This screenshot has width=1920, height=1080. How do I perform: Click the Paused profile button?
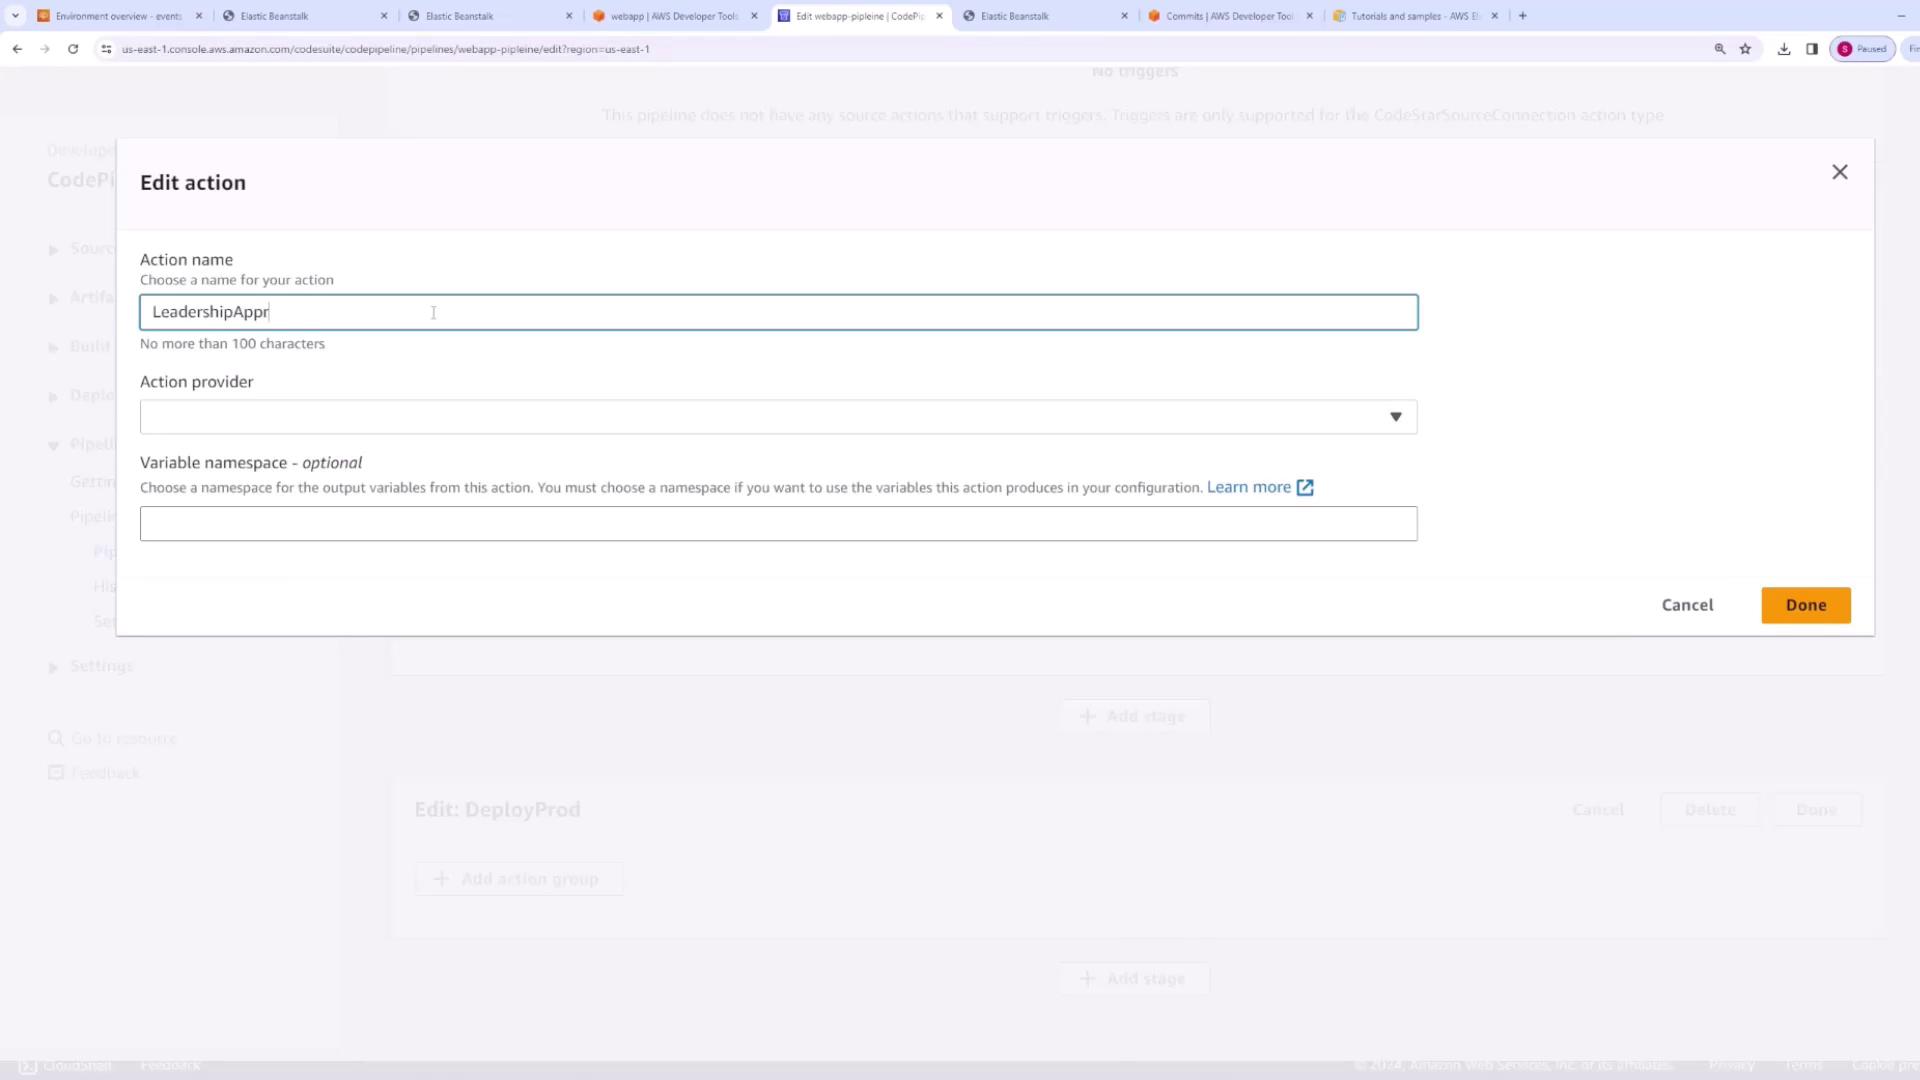pos(1862,48)
